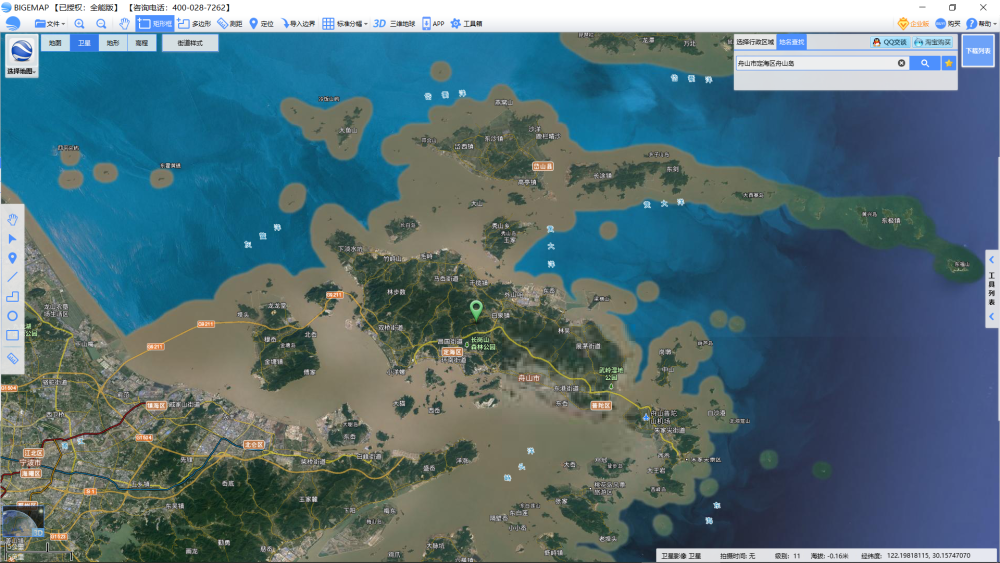Click the zoom out magnifier icon
This screenshot has width=1000, height=563.
click(x=101, y=23)
